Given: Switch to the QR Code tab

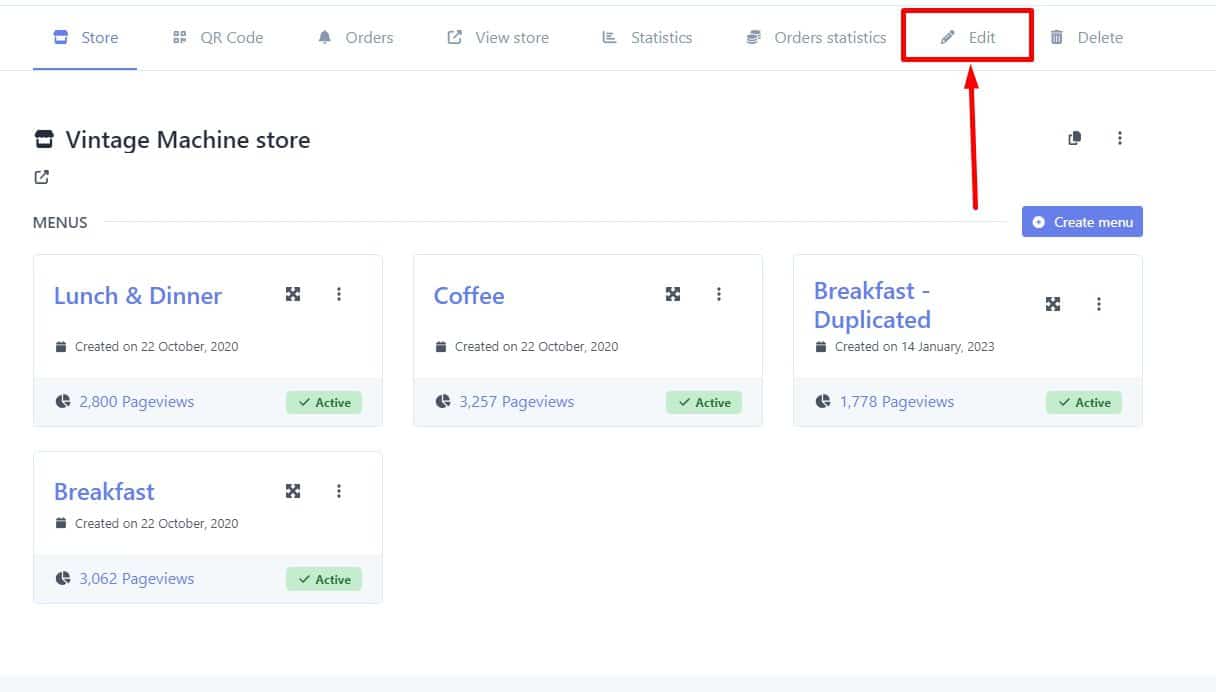Looking at the screenshot, I should pos(218,38).
